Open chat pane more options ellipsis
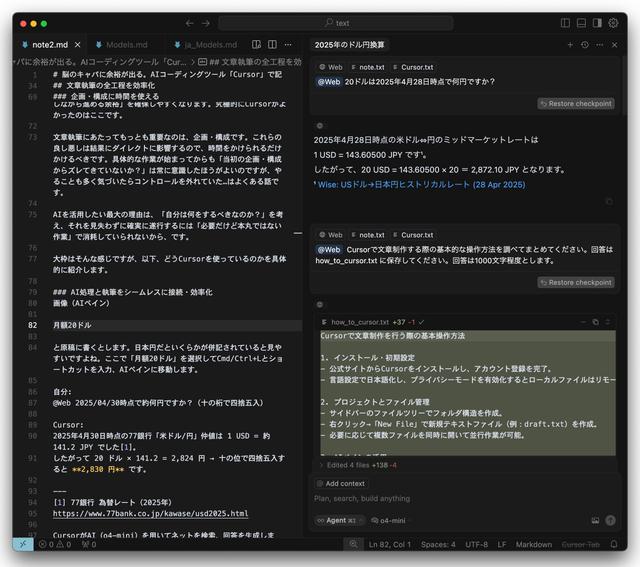 point(600,45)
